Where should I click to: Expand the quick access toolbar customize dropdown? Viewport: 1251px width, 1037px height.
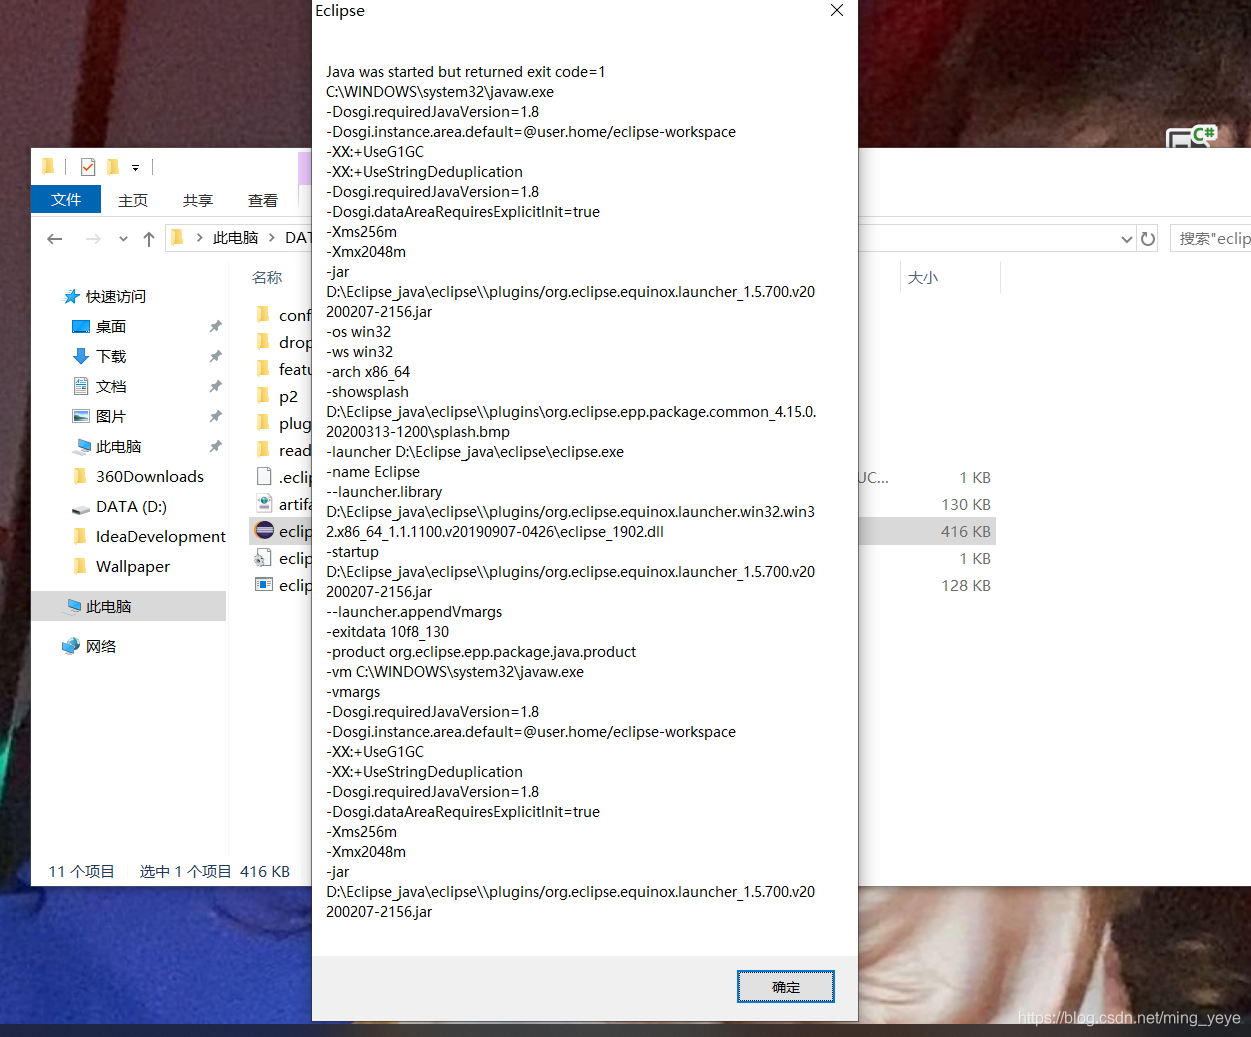click(135, 168)
